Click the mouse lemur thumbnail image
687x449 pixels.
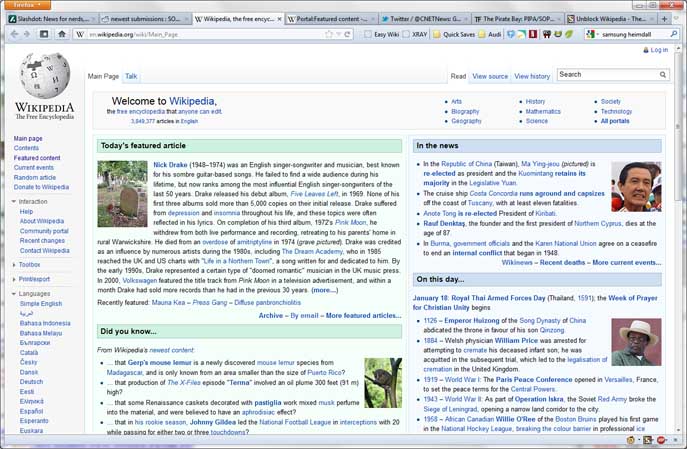tap(383, 383)
